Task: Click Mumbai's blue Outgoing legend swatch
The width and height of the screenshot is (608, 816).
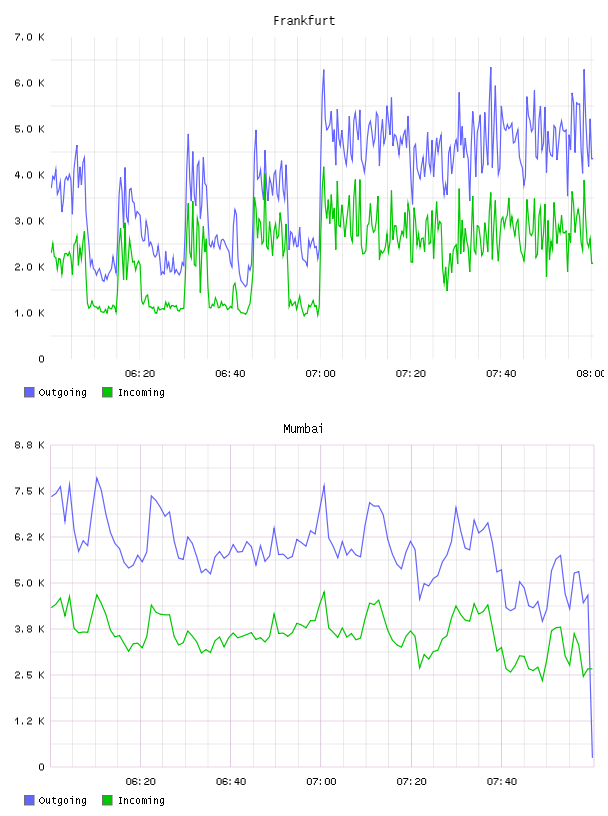Action: (29, 800)
